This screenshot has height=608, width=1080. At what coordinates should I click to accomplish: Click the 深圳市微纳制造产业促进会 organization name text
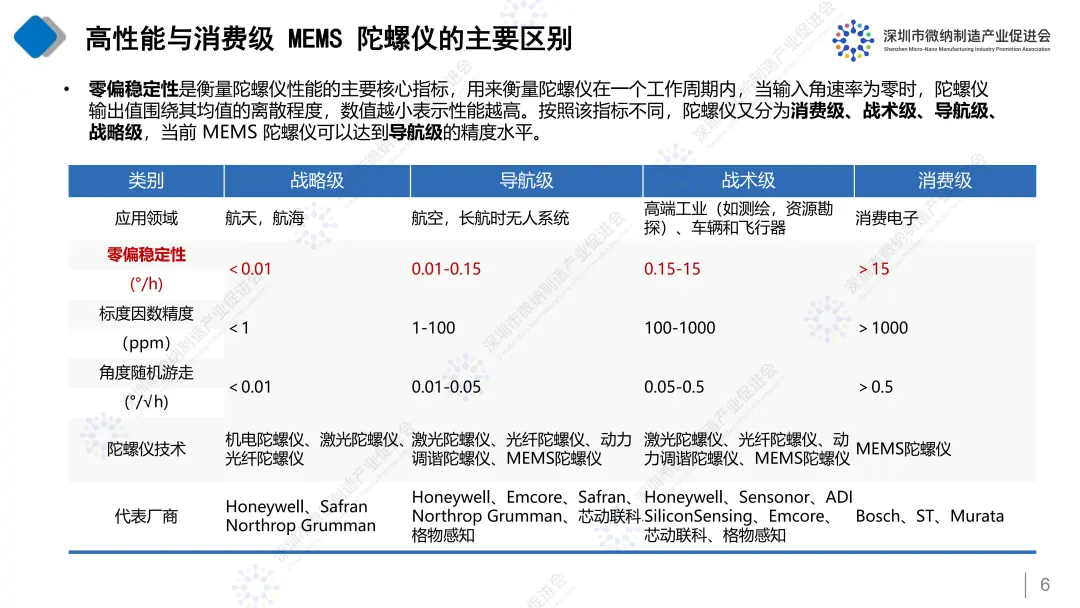pos(967,35)
